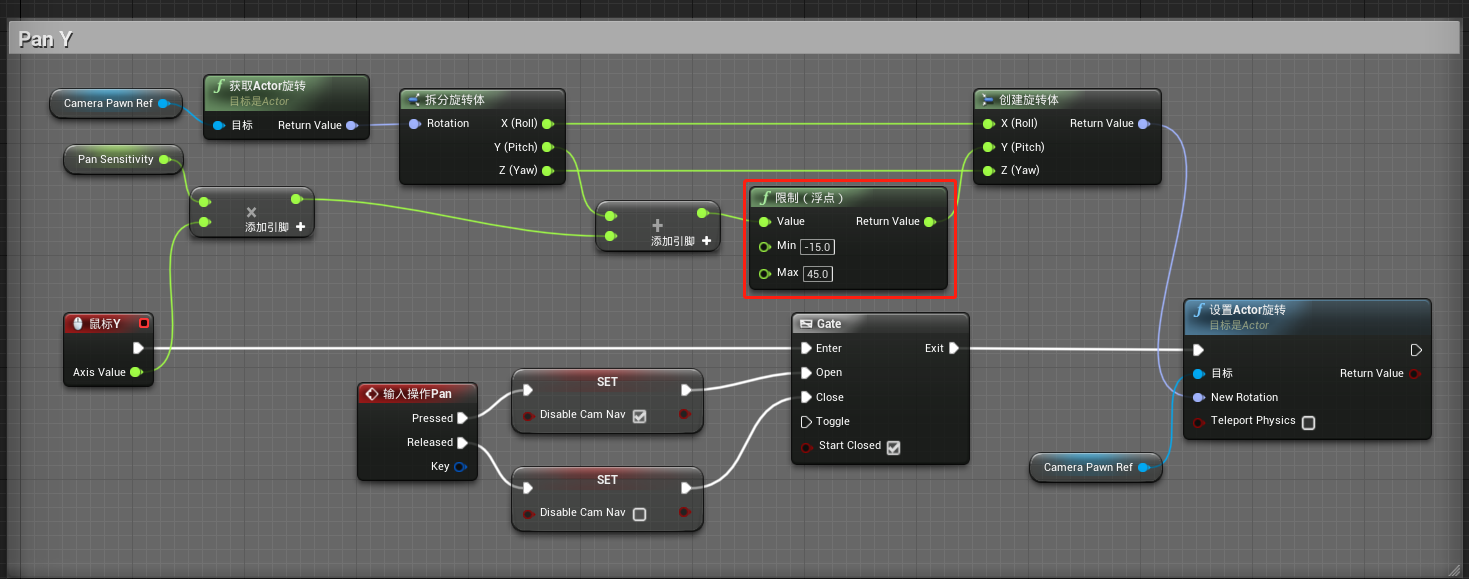Click the Z (Yaw) input pin on 创建旋转体
Screen dimensions: 1469x579
pos(989,171)
